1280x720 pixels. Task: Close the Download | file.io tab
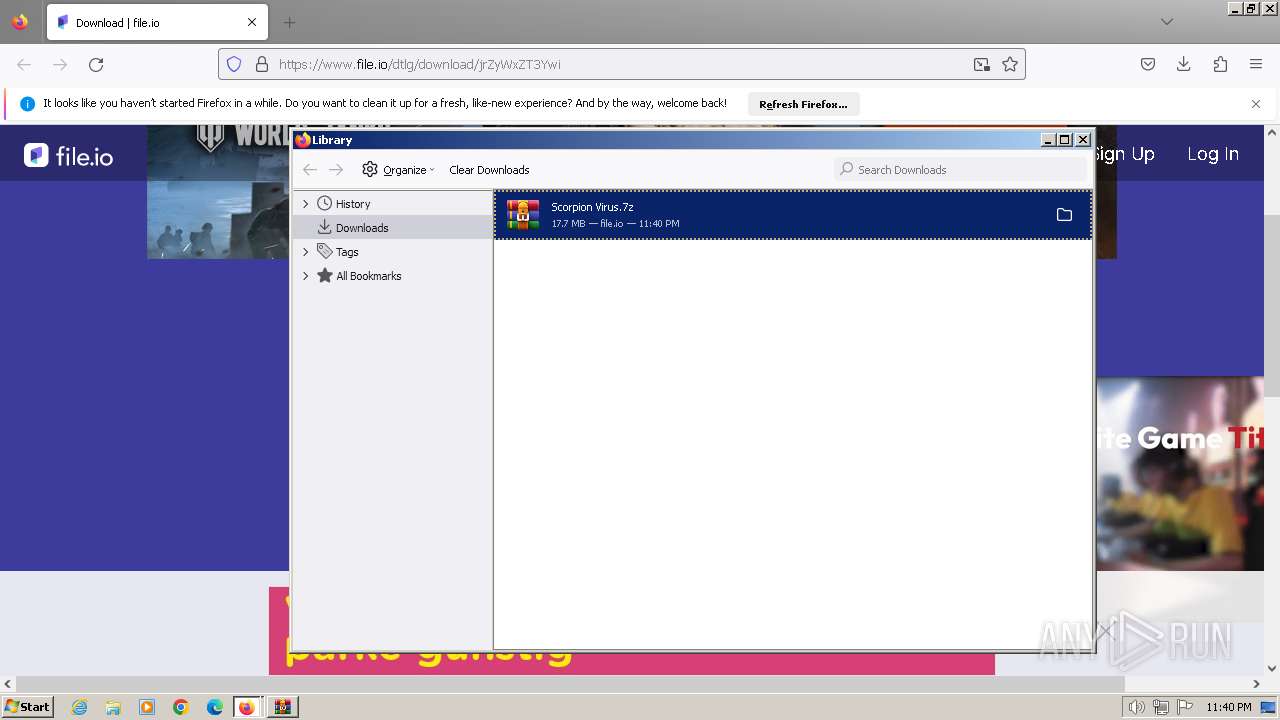[252, 22]
